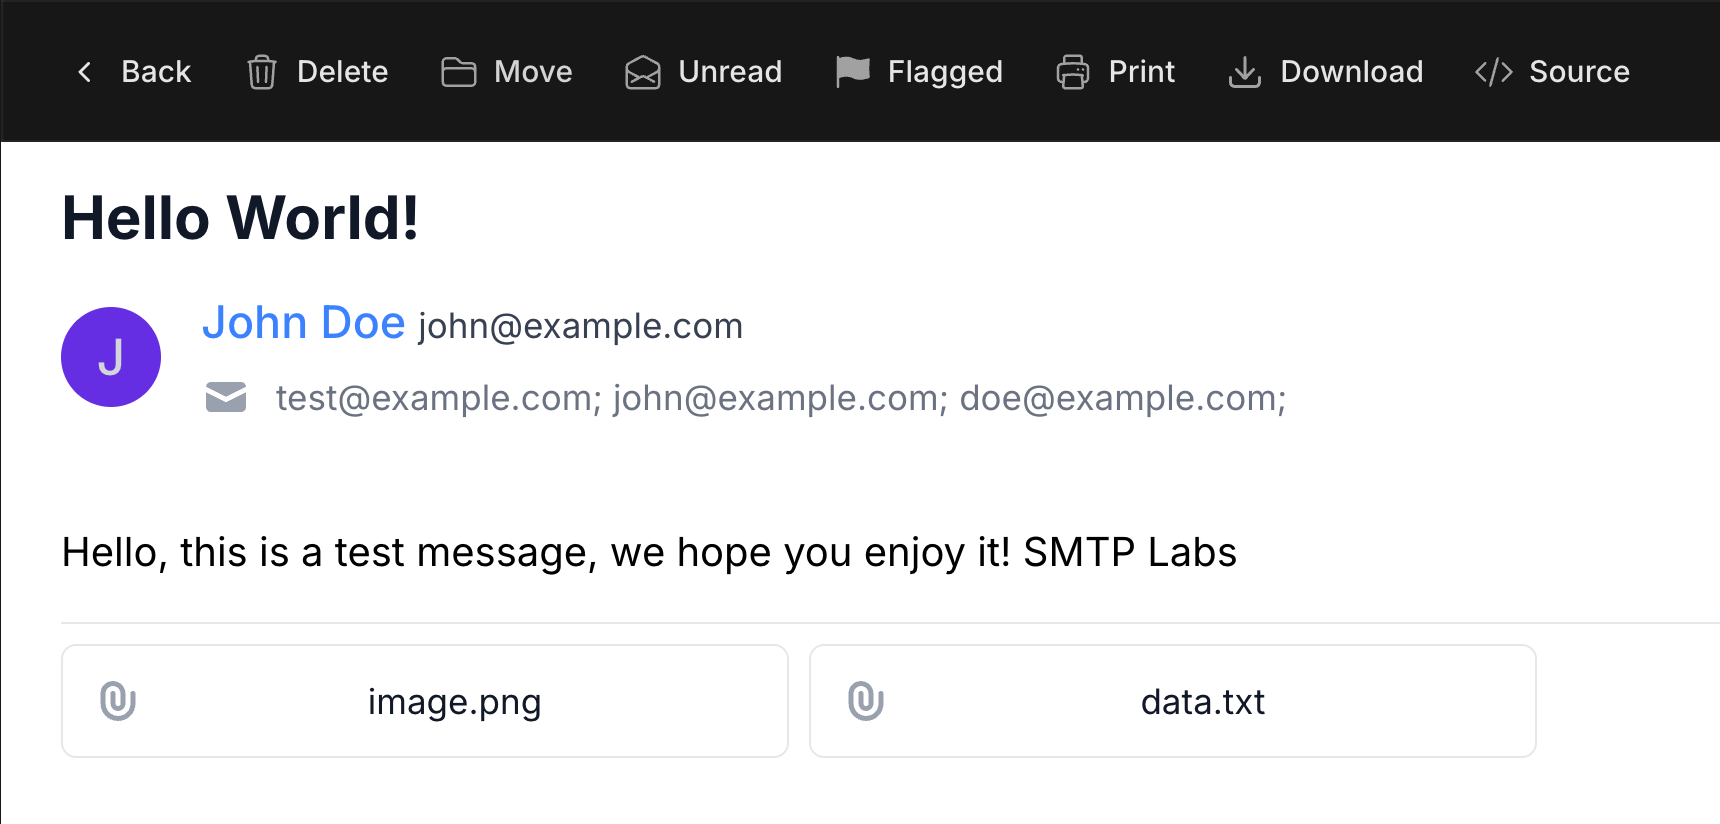Click the purple J avatar circle
Image resolution: width=1720 pixels, height=824 pixels.
(111, 357)
